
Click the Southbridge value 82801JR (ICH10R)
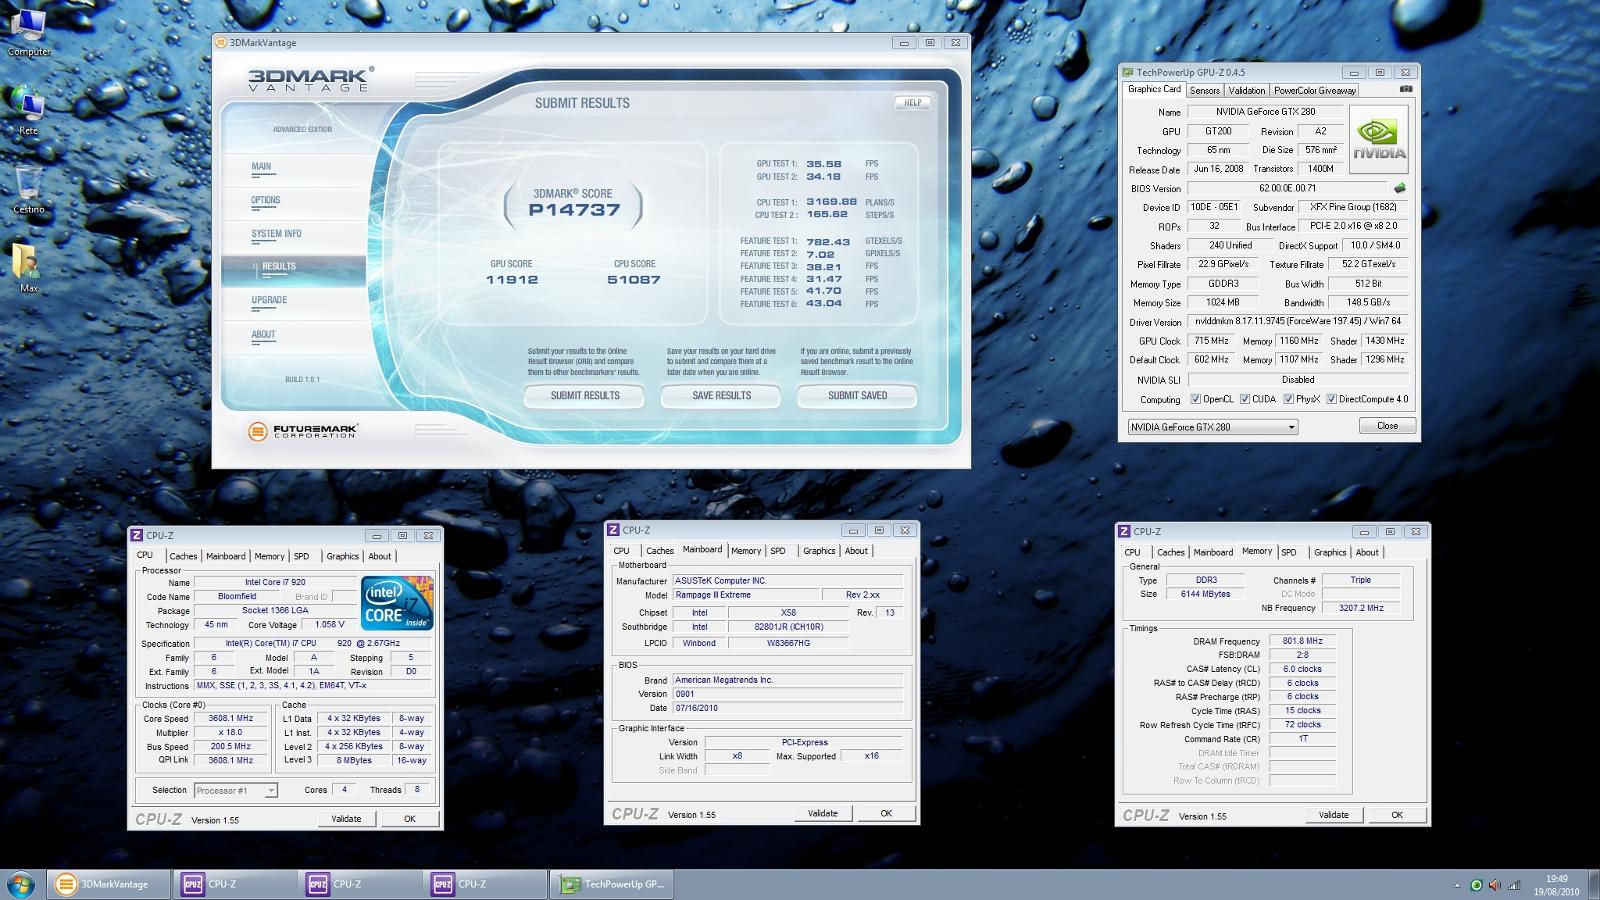pyautogui.click(x=789, y=627)
